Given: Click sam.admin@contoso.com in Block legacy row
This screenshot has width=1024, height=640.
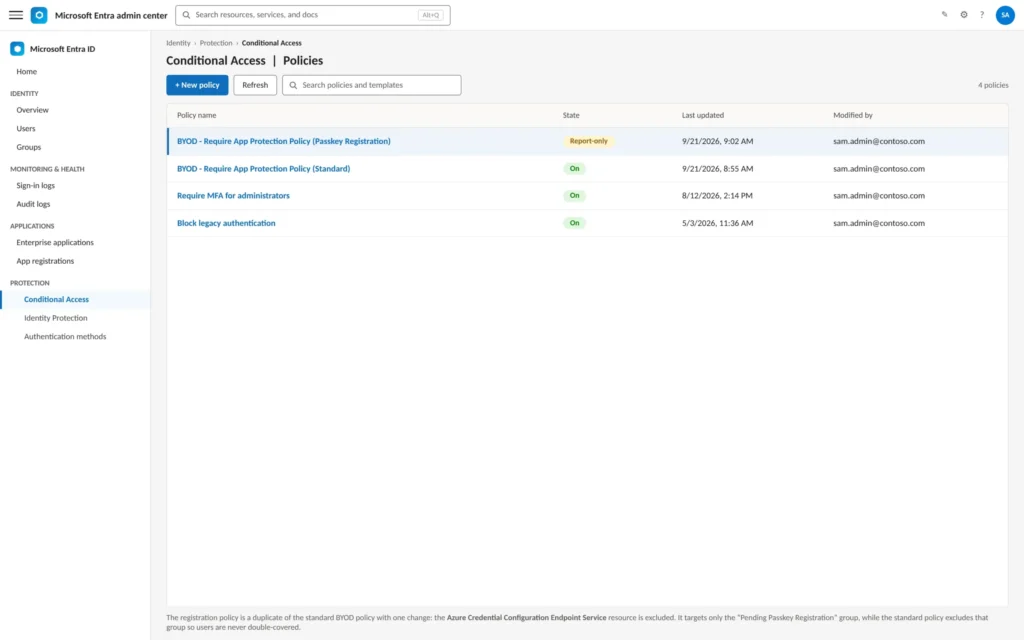Looking at the screenshot, I should tap(879, 223).
